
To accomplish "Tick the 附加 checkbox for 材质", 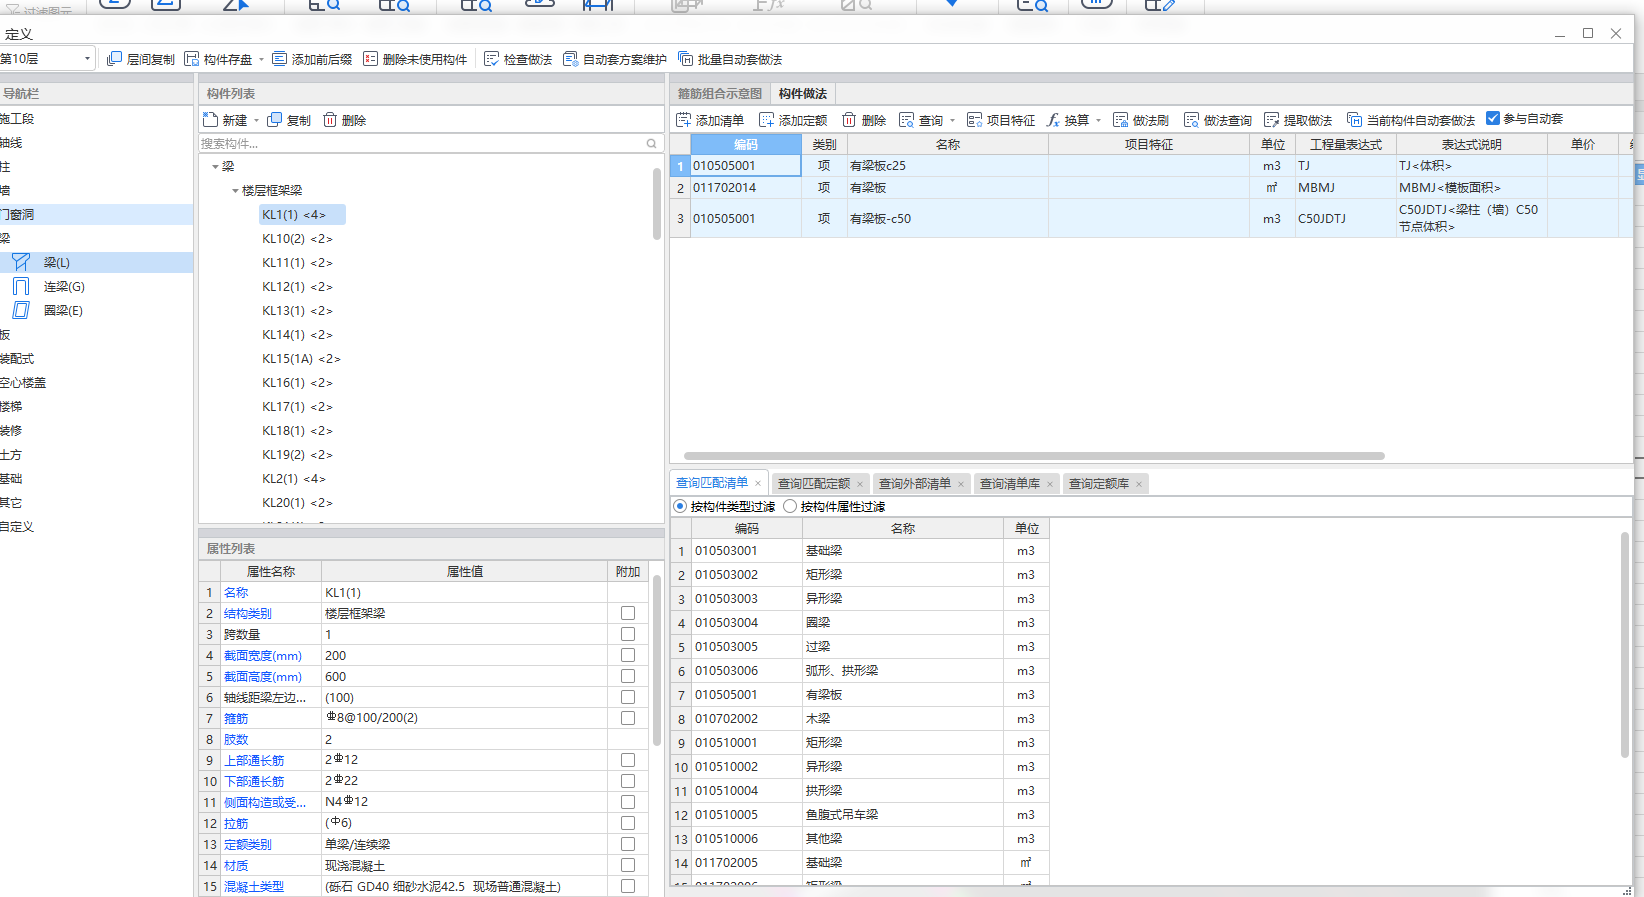I will coord(628,865).
